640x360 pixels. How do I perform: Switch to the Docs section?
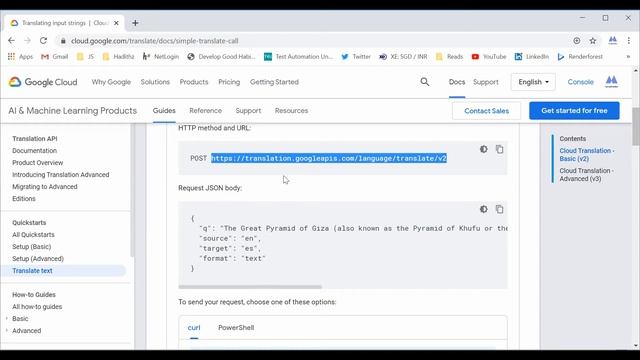(457, 82)
